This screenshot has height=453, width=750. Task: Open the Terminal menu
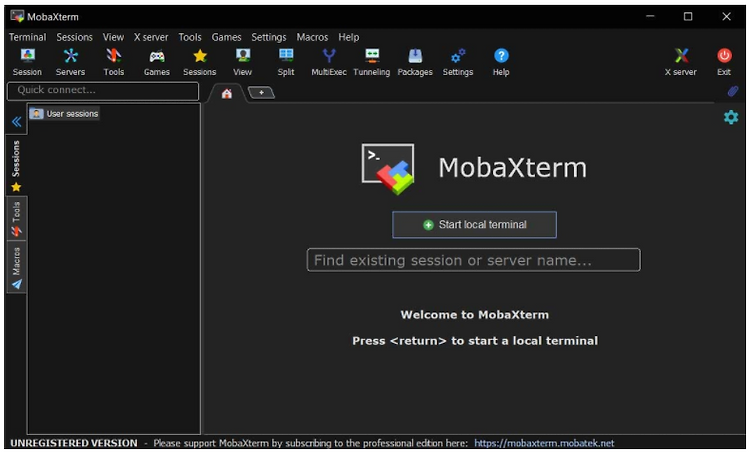pos(27,37)
